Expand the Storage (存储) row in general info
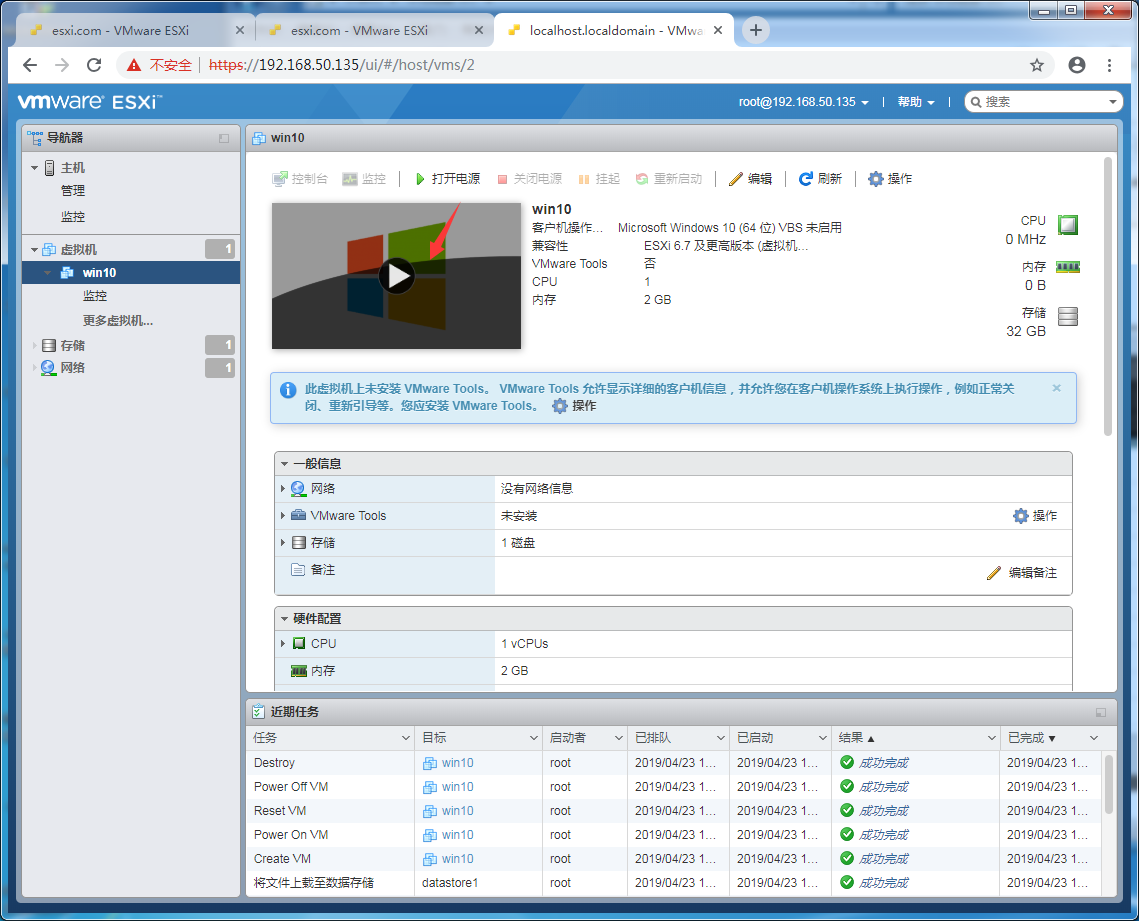The height and width of the screenshot is (921, 1139). click(283, 543)
